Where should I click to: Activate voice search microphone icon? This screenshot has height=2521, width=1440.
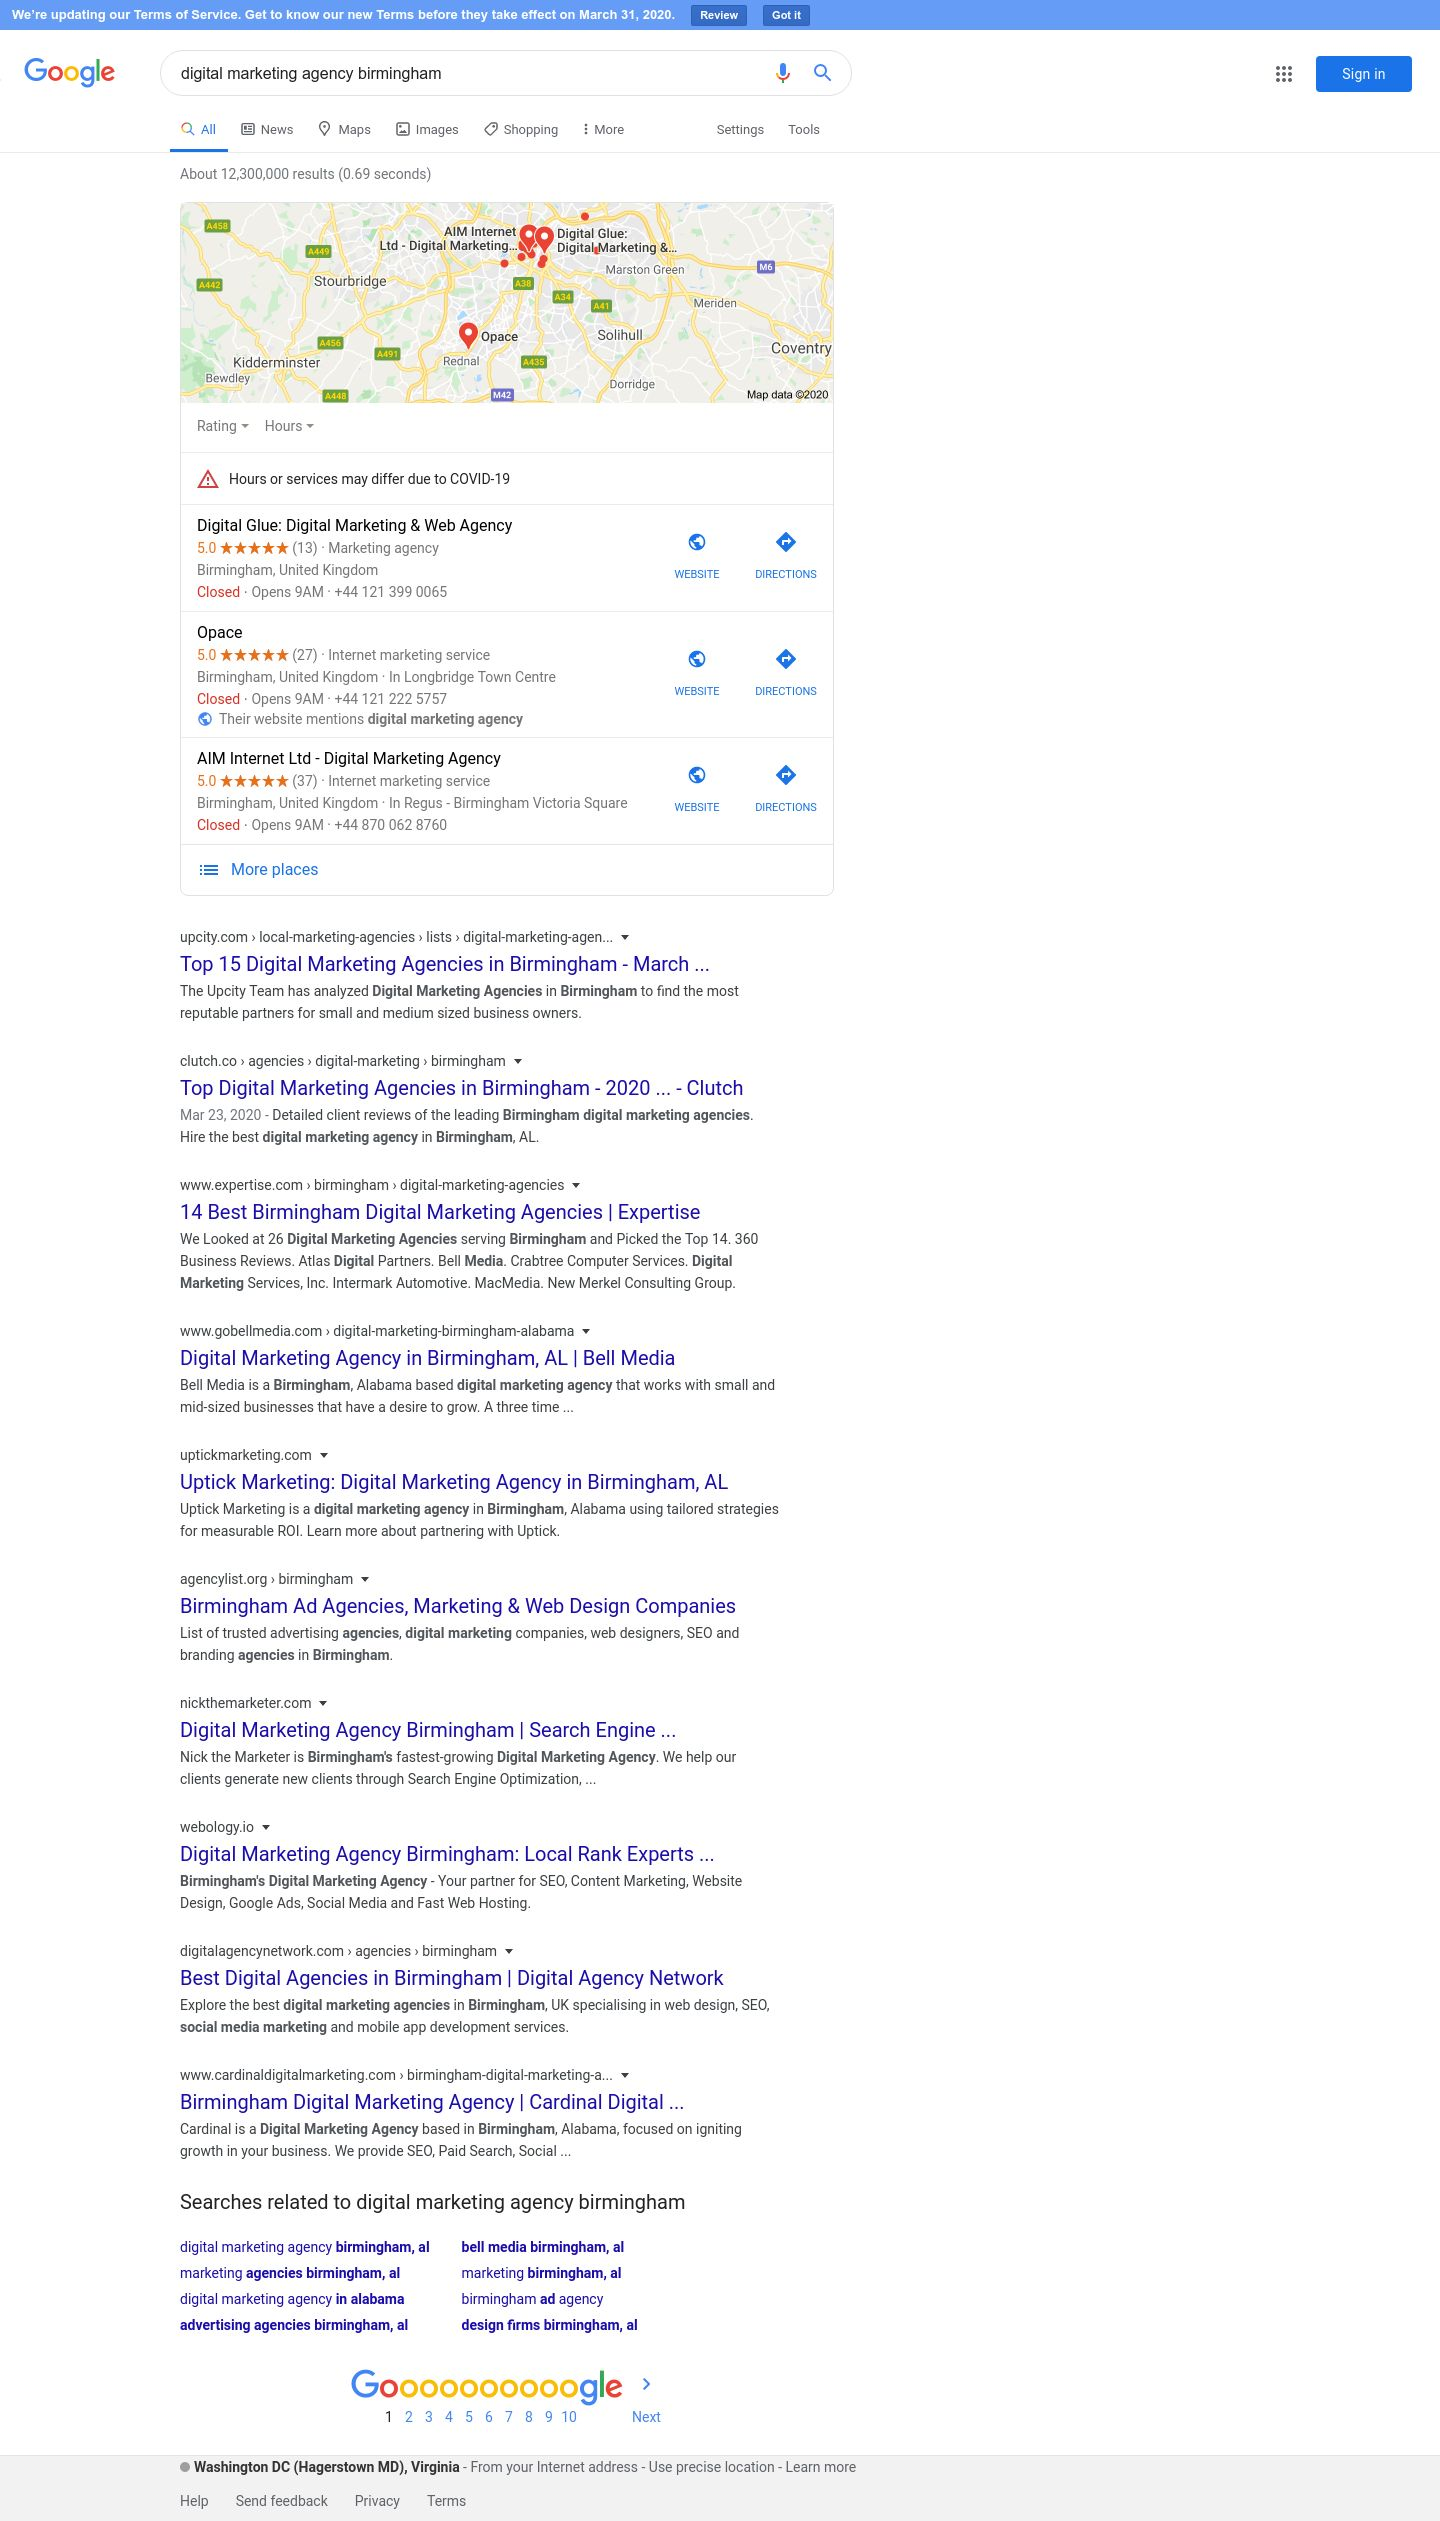point(783,73)
